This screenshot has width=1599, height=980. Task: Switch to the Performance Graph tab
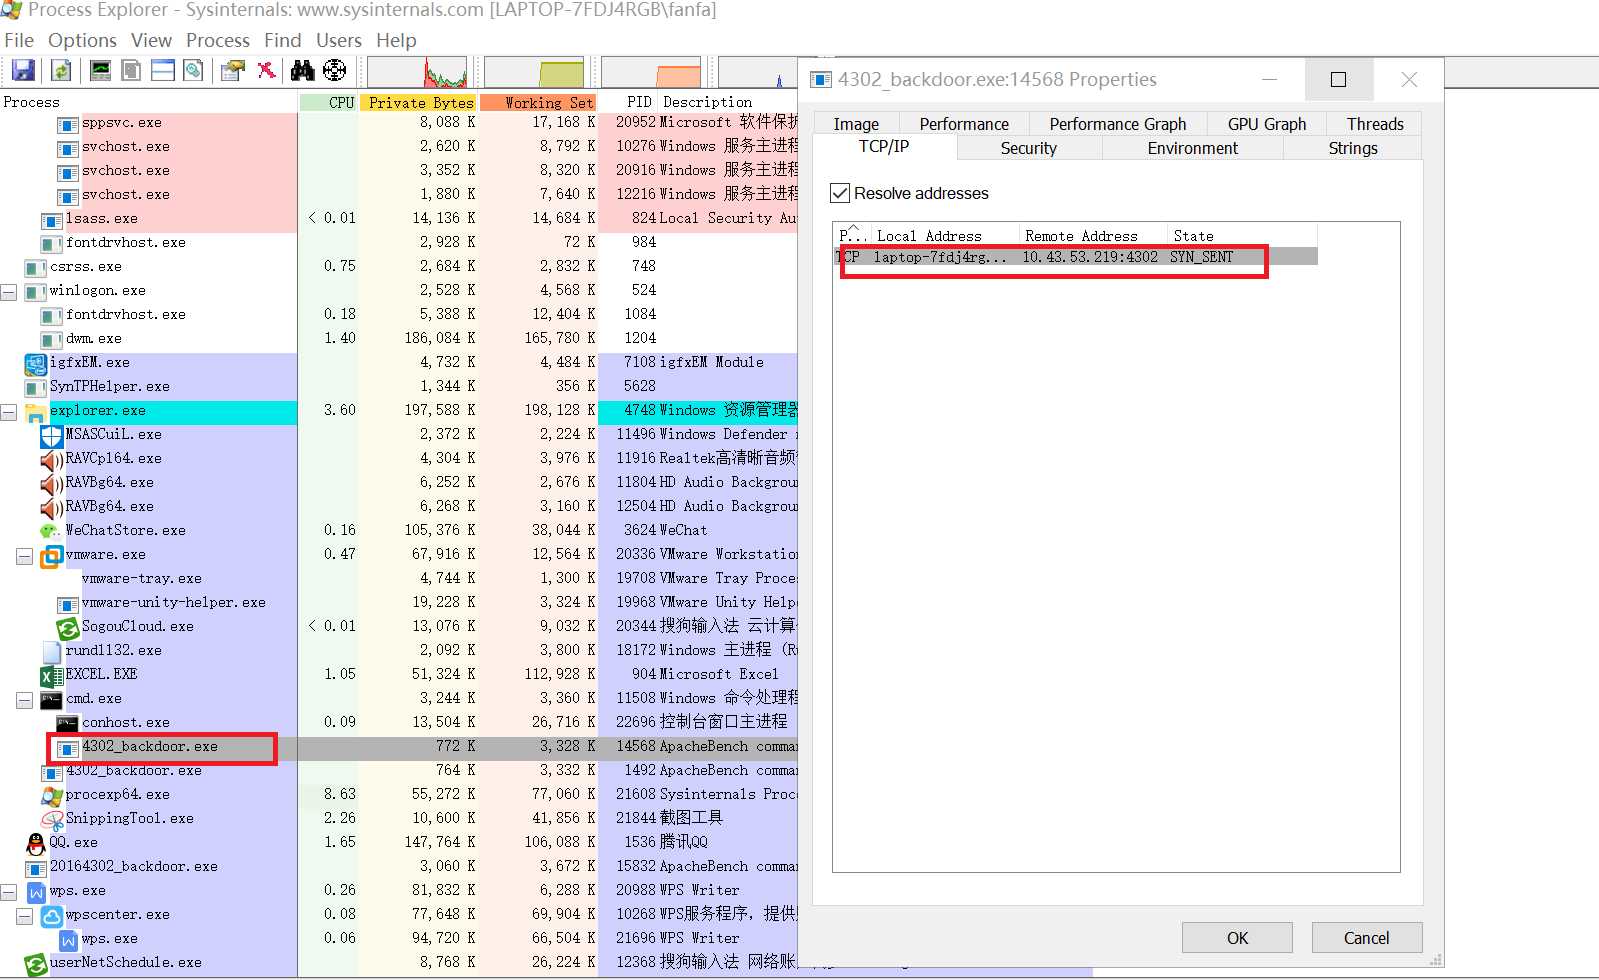click(x=1117, y=124)
